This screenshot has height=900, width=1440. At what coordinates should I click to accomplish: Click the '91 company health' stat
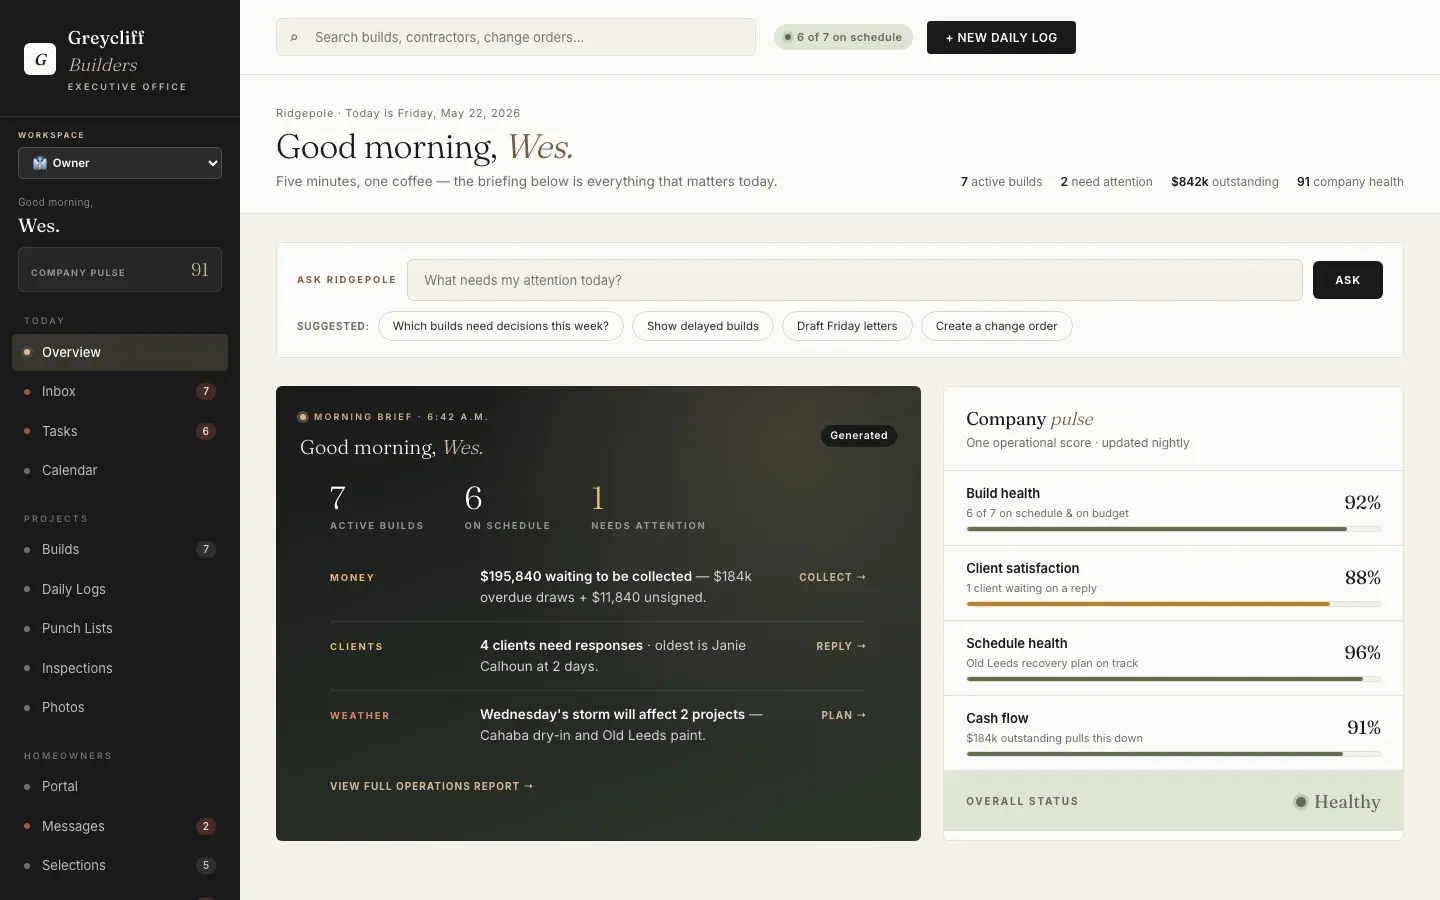tap(1350, 182)
